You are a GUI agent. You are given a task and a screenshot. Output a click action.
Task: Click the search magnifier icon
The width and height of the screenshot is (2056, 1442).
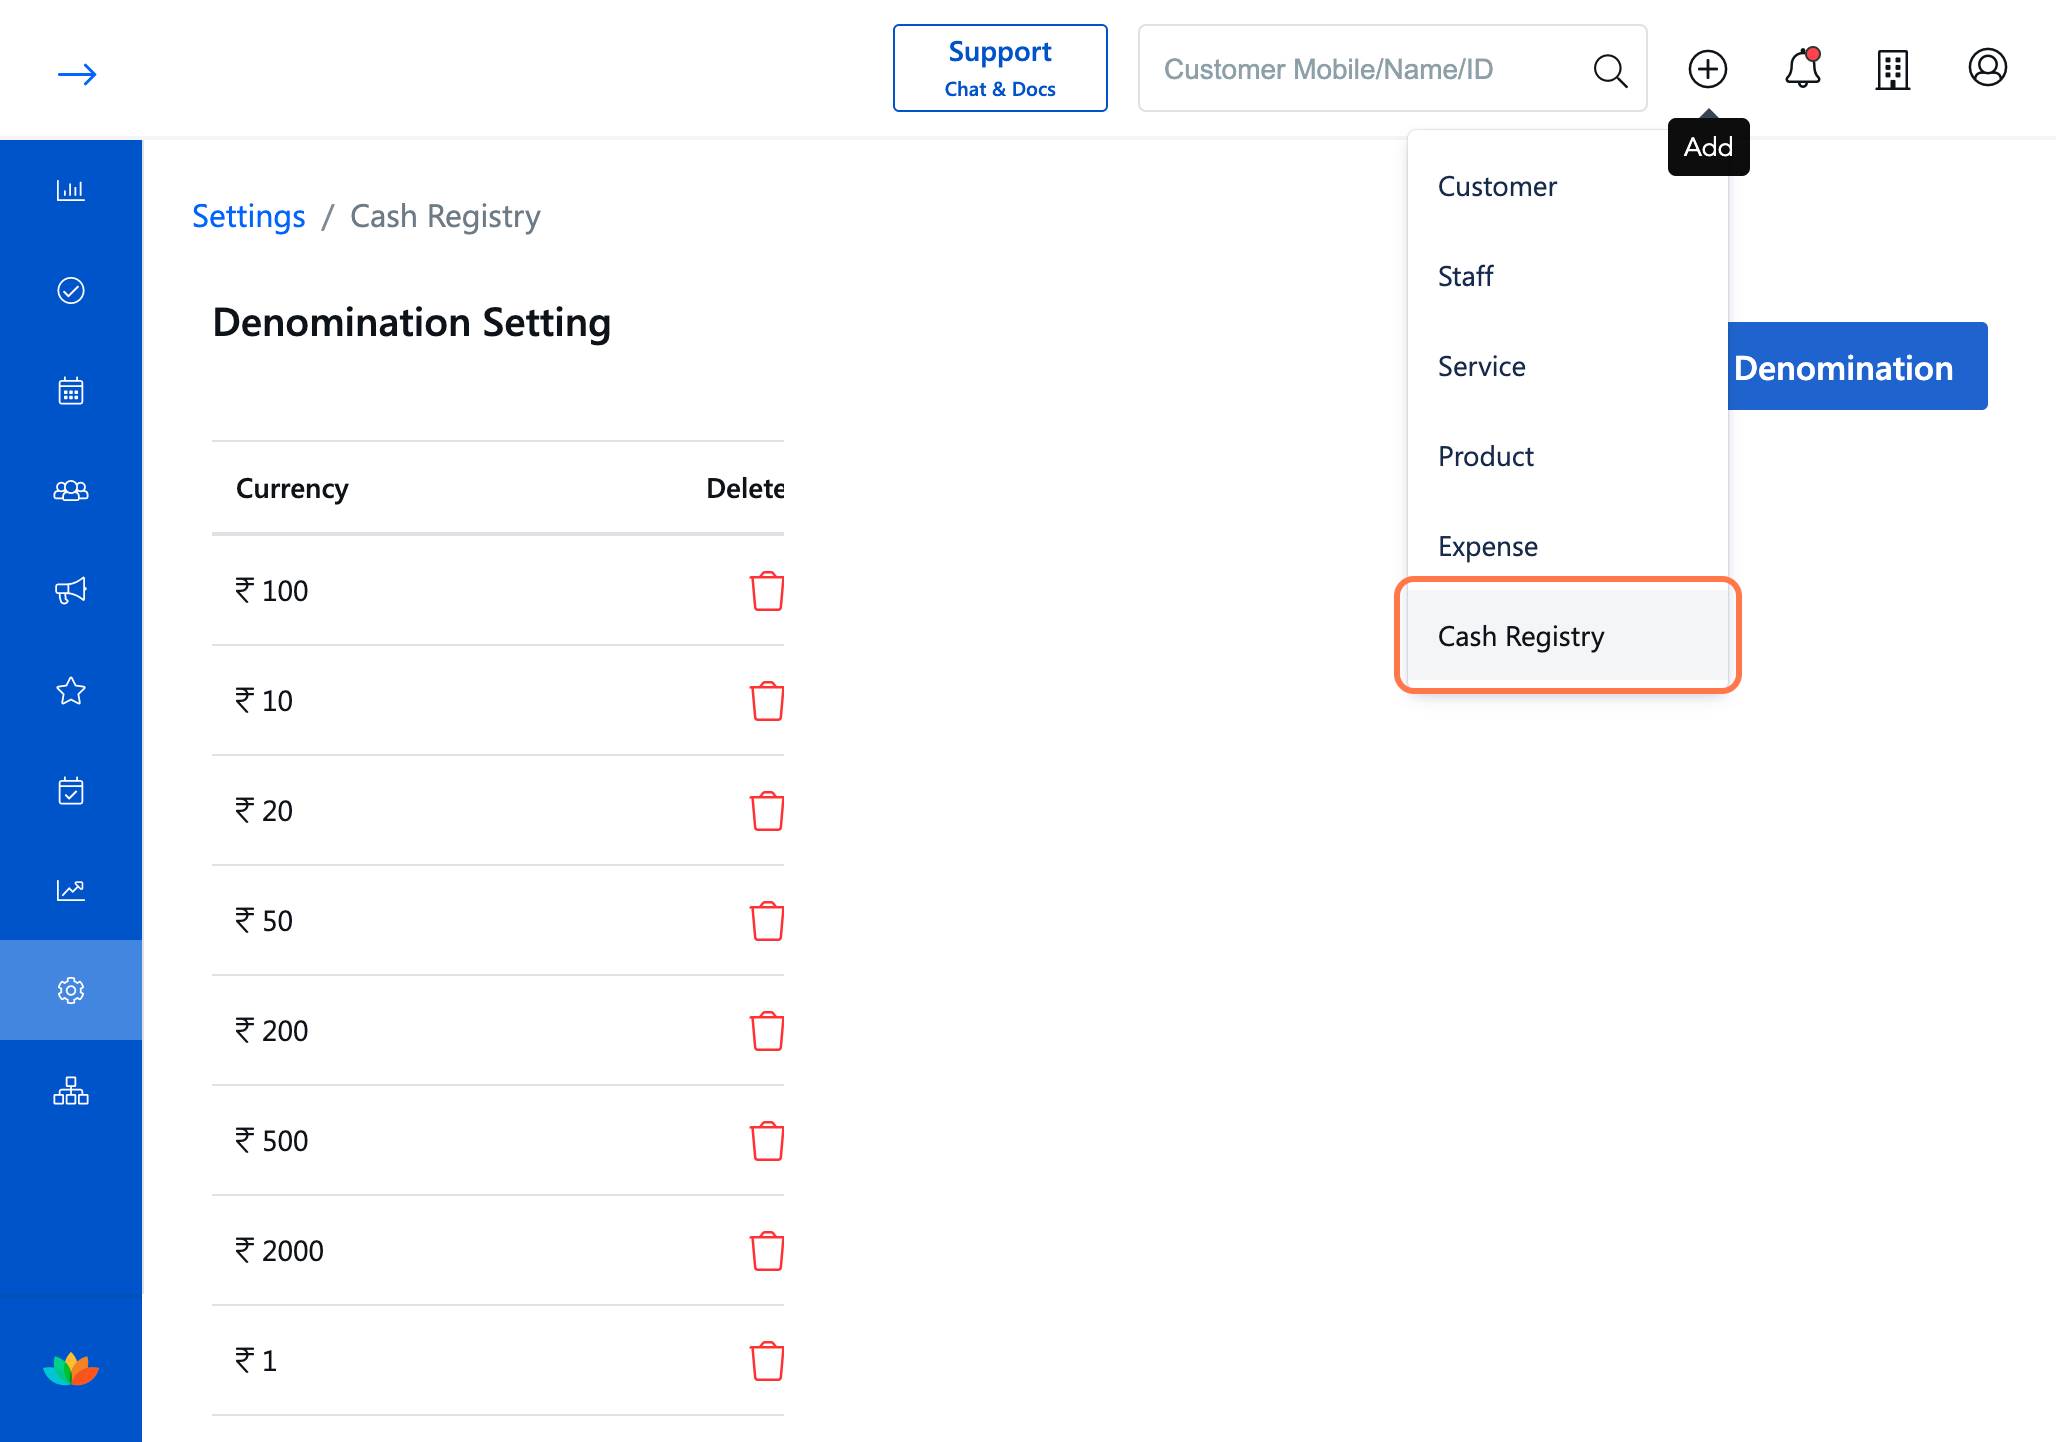(1610, 70)
